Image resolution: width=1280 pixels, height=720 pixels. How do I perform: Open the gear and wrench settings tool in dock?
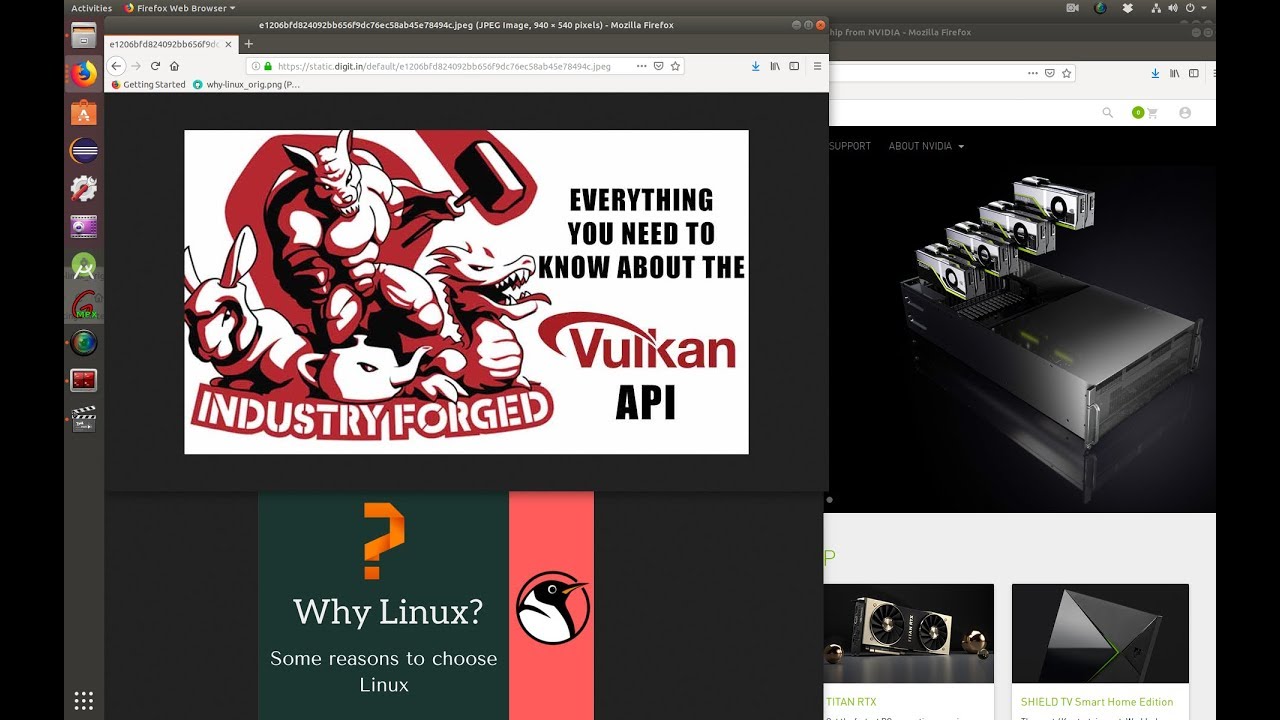coord(84,189)
